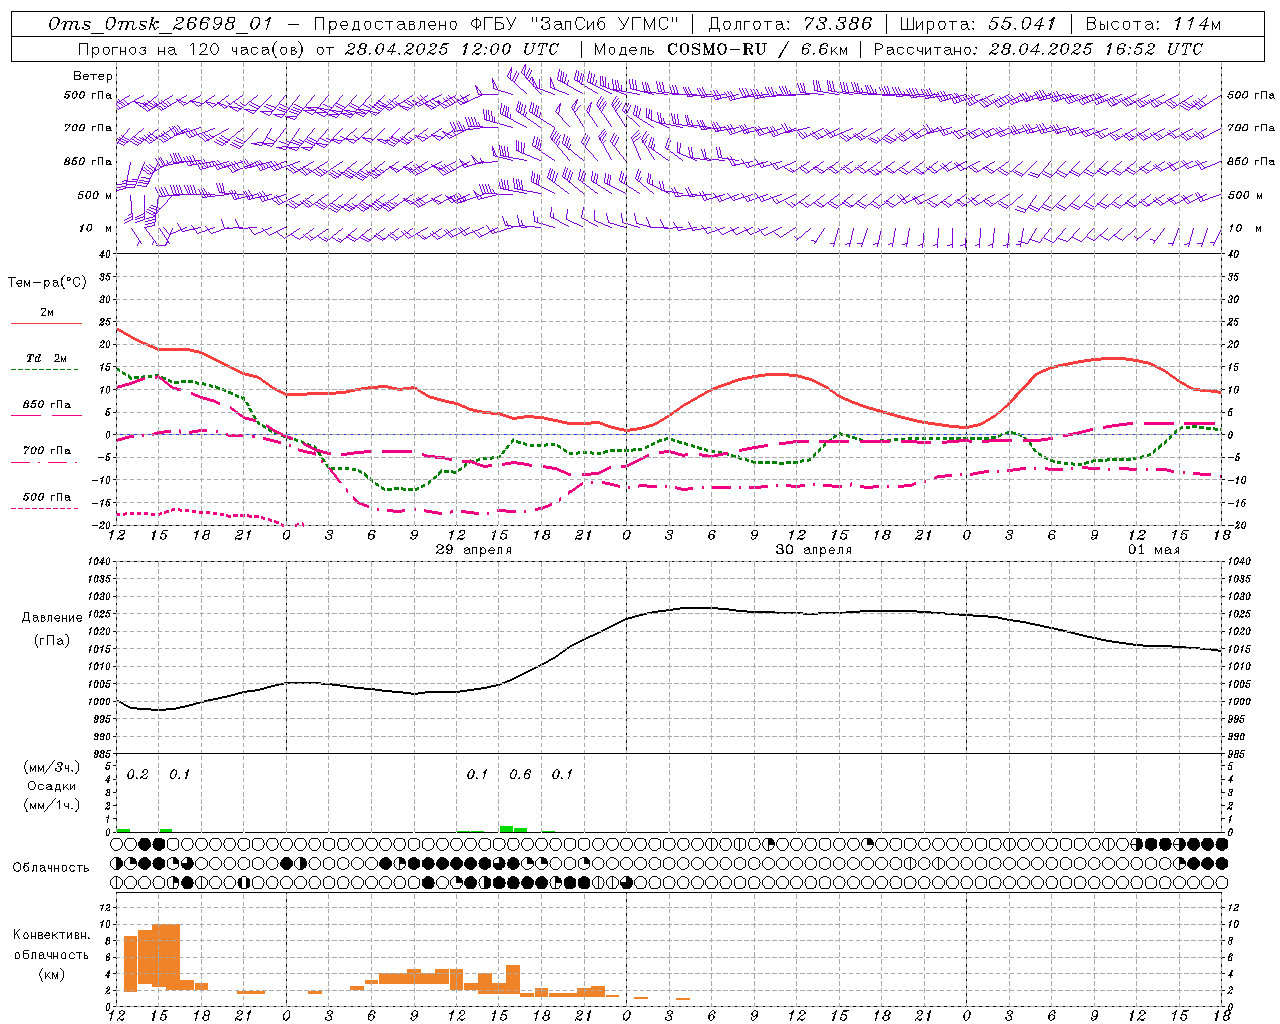Click the Ветер panel label
The image size is (1280, 1024).
[93, 76]
